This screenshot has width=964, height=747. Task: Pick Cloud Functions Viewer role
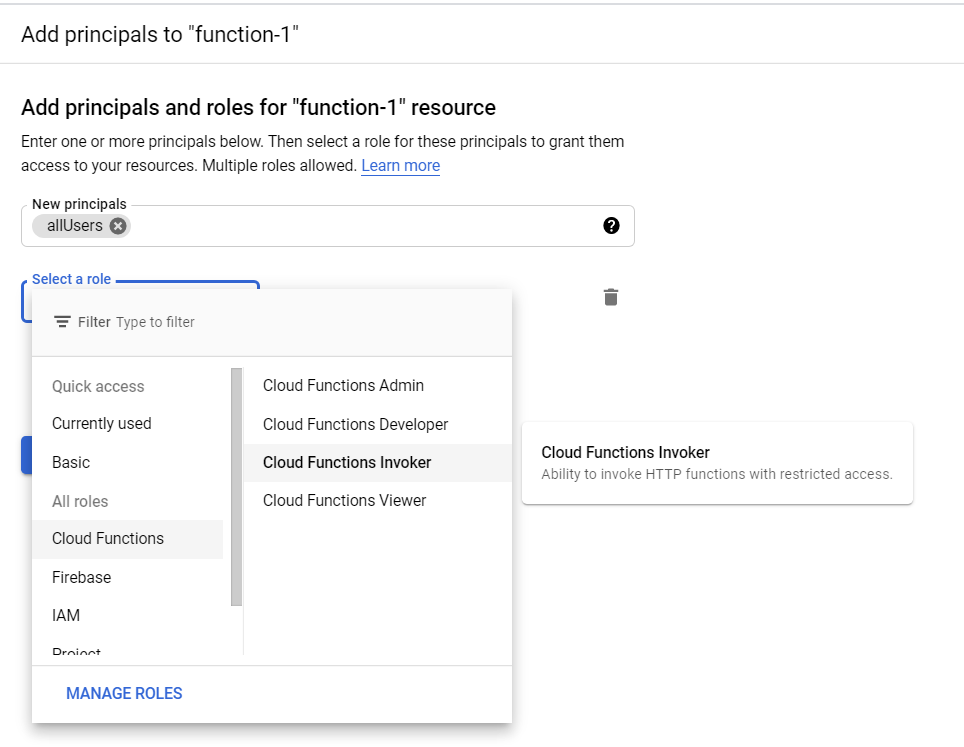pos(344,500)
